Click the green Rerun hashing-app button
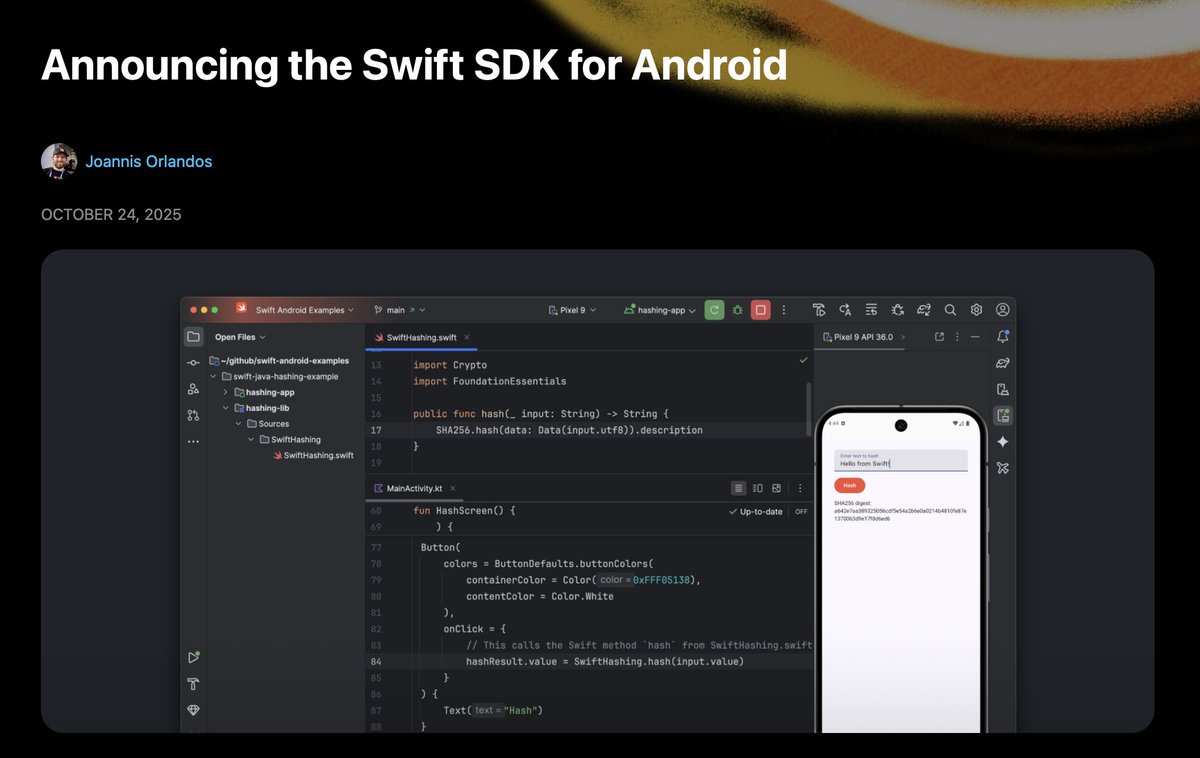Image resolution: width=1200 pixels, height=758 pixels. coord(714,310)
